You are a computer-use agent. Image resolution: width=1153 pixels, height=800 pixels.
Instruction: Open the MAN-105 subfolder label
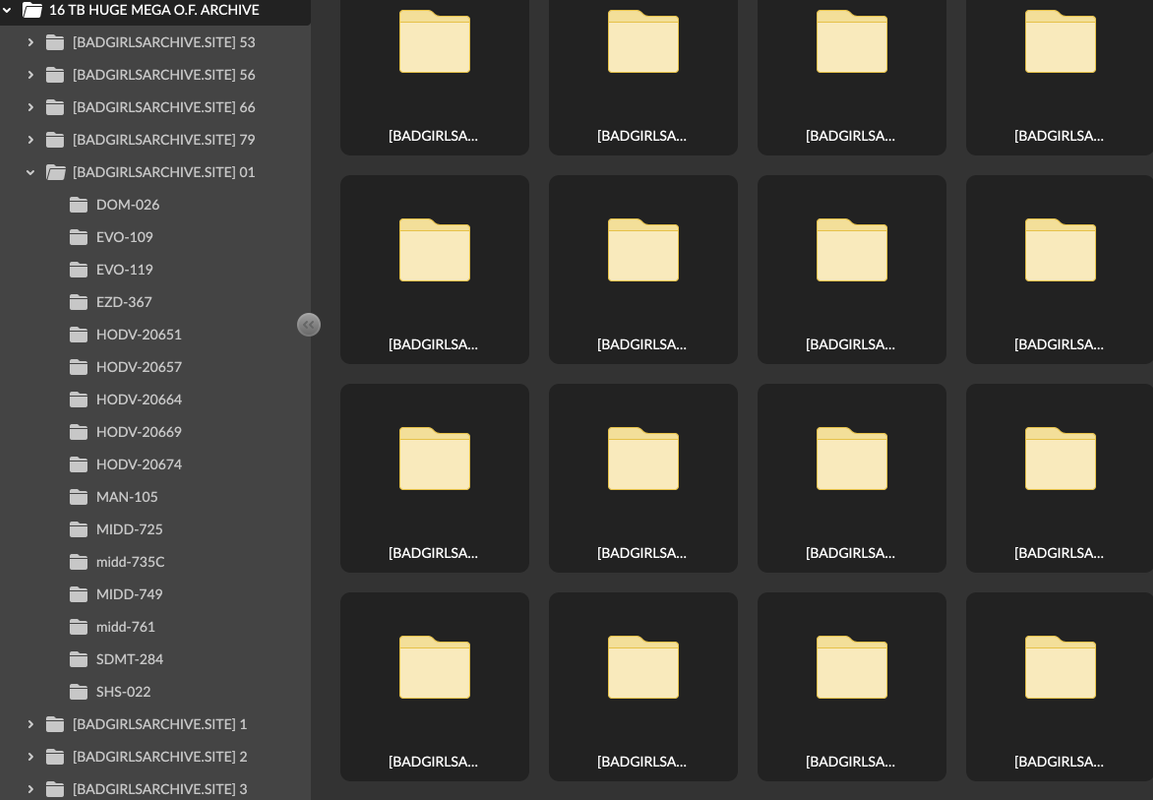[126, 497]
